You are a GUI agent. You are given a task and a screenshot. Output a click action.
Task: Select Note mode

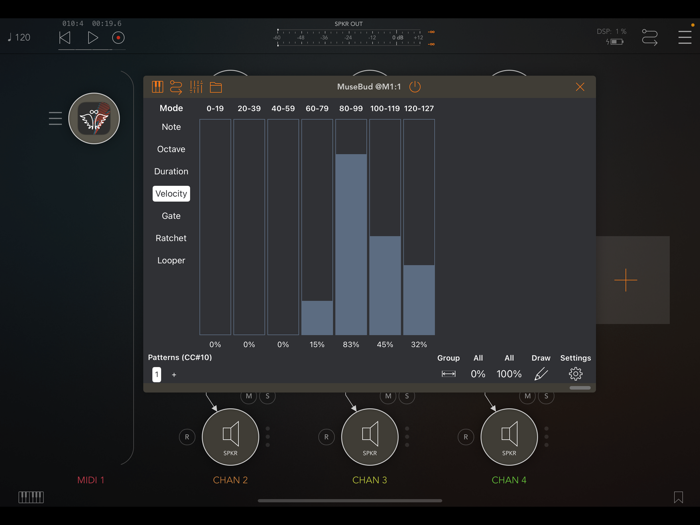tap(171, 127)
